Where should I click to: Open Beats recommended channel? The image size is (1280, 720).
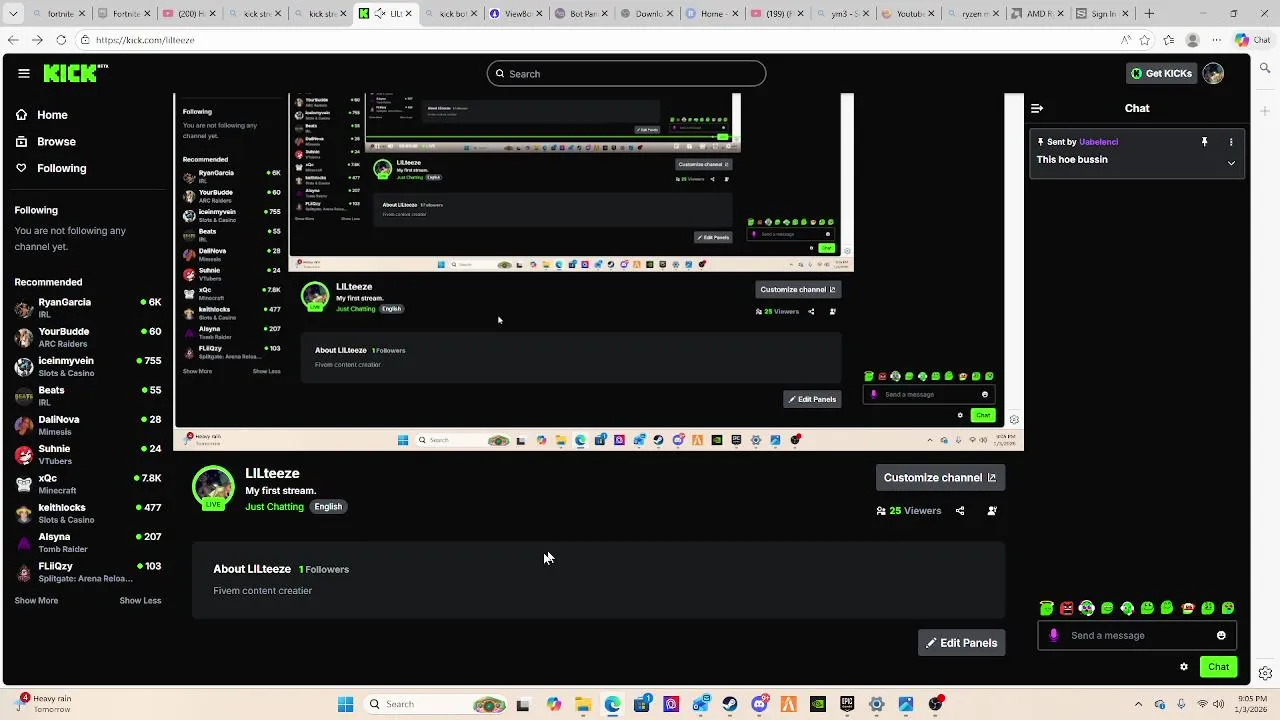pyautogui.click(x=87, y=396)
